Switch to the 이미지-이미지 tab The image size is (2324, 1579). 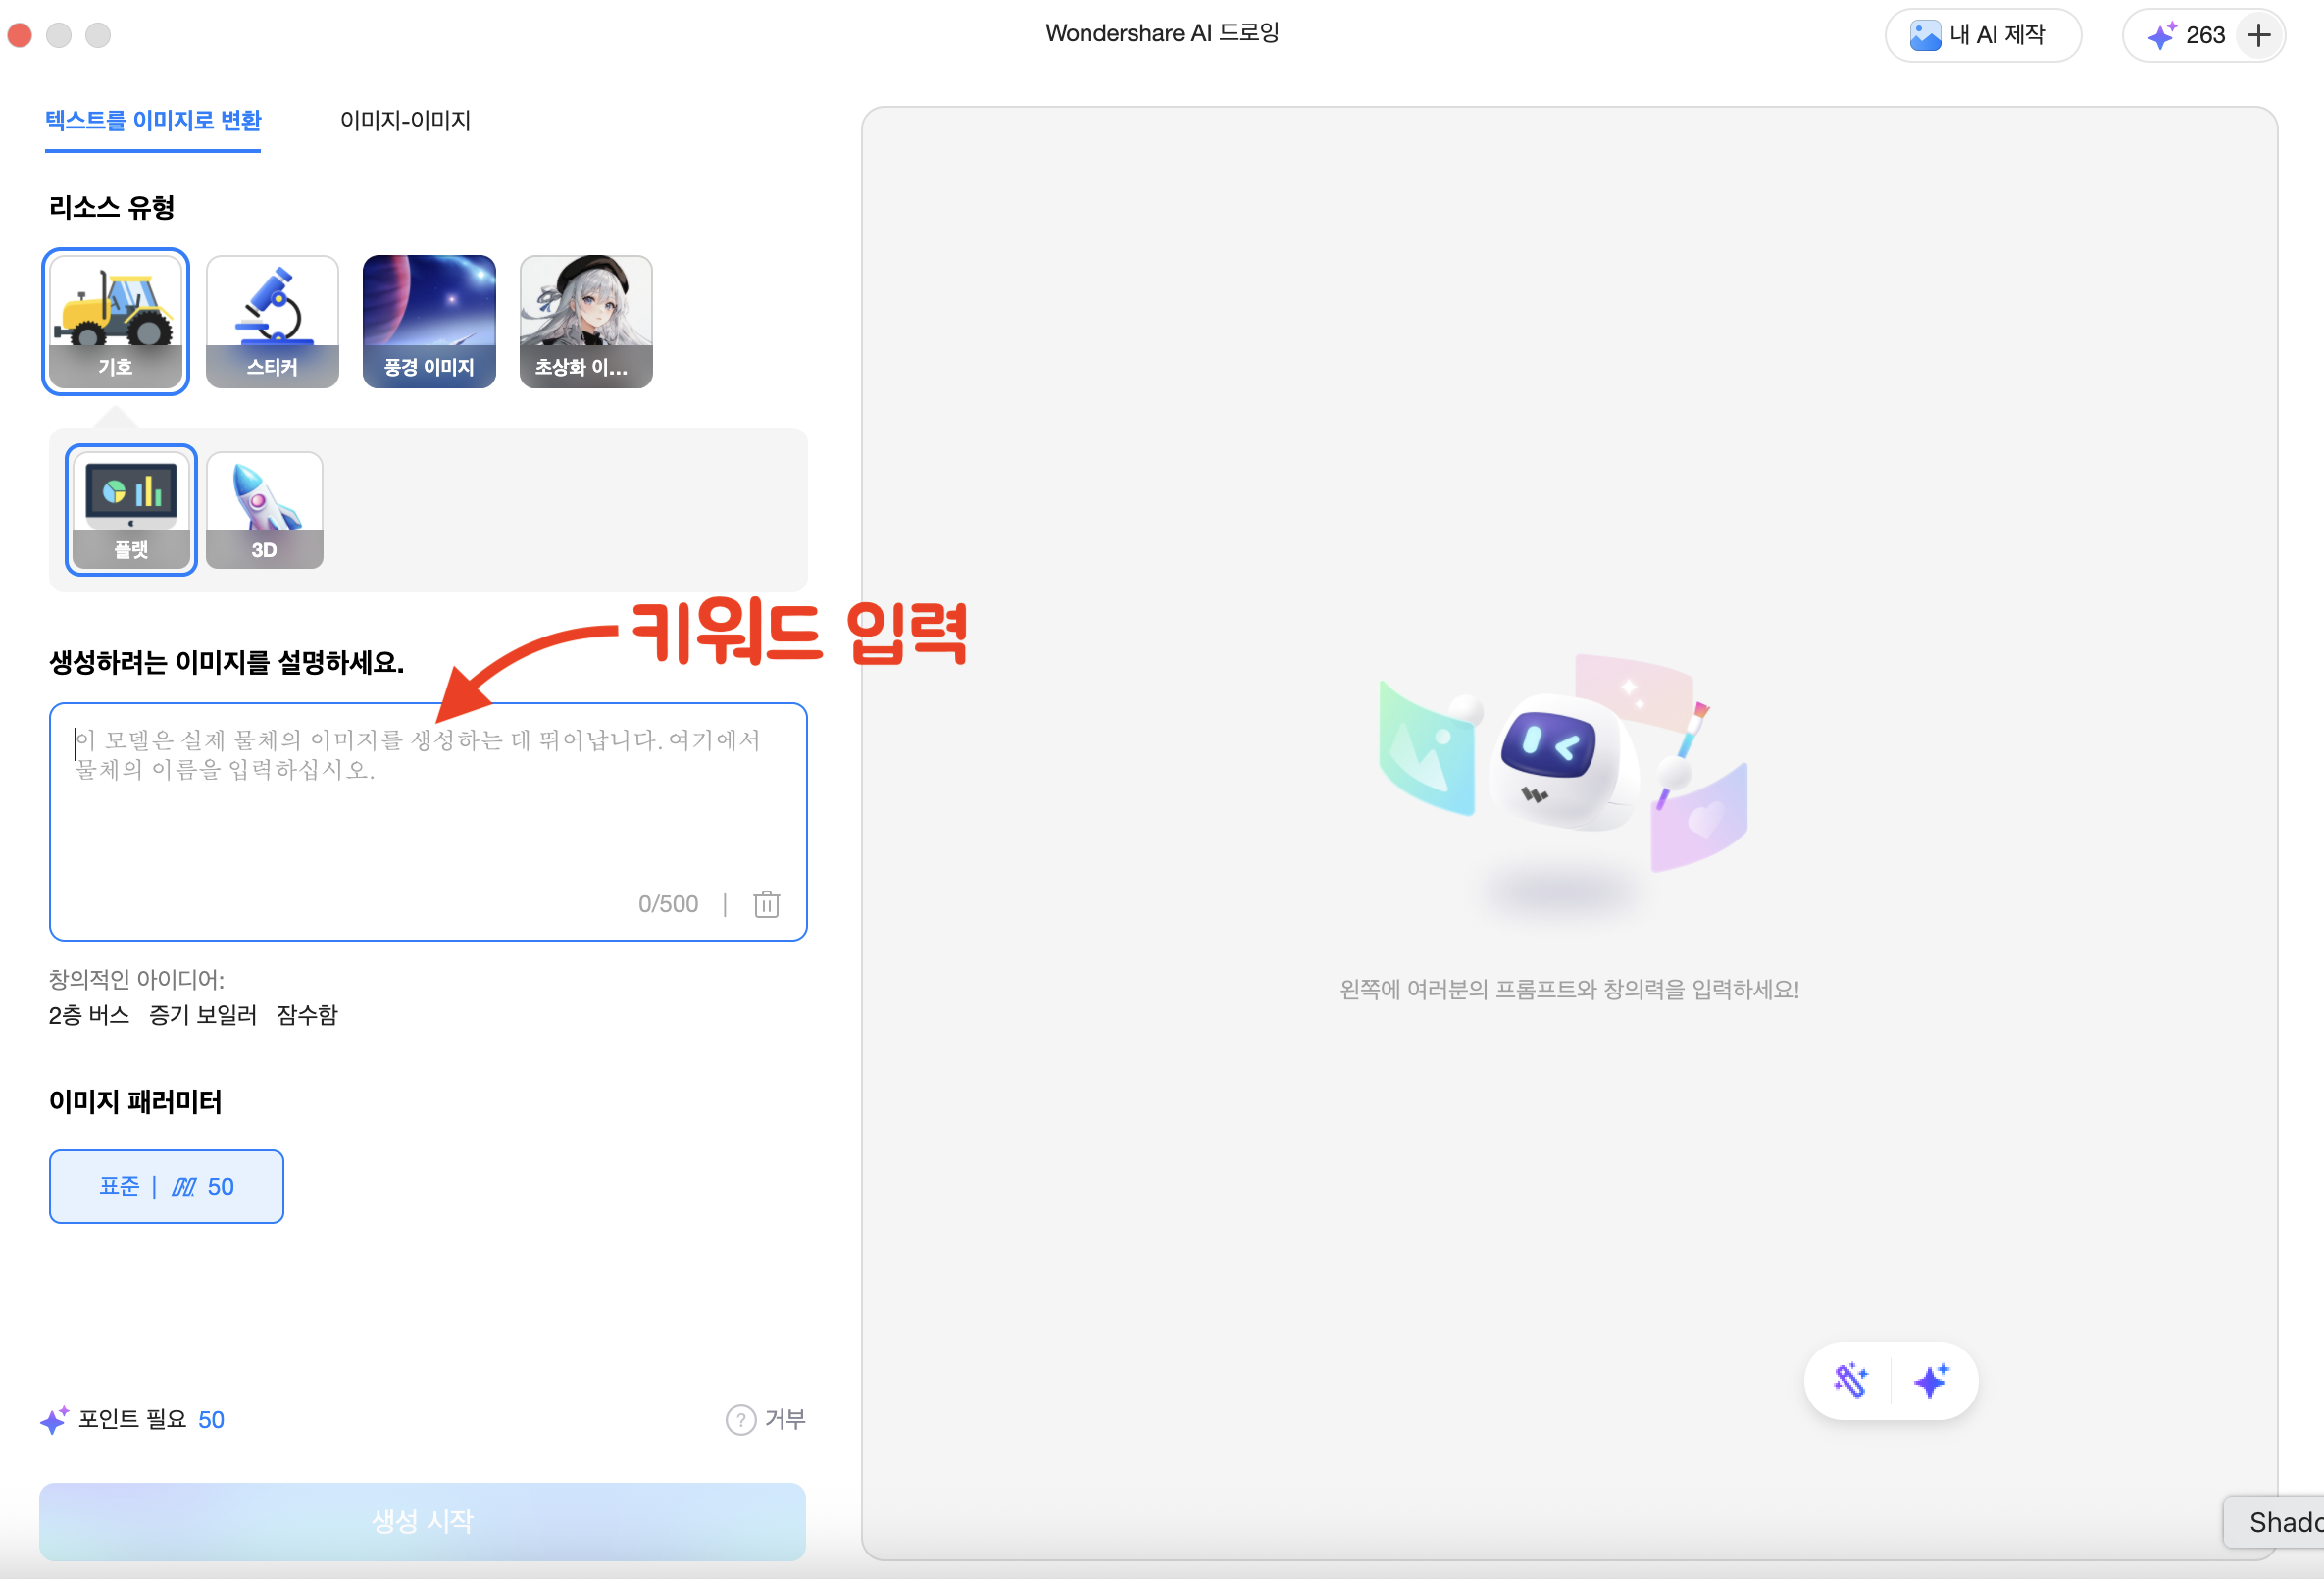[405, 121]
